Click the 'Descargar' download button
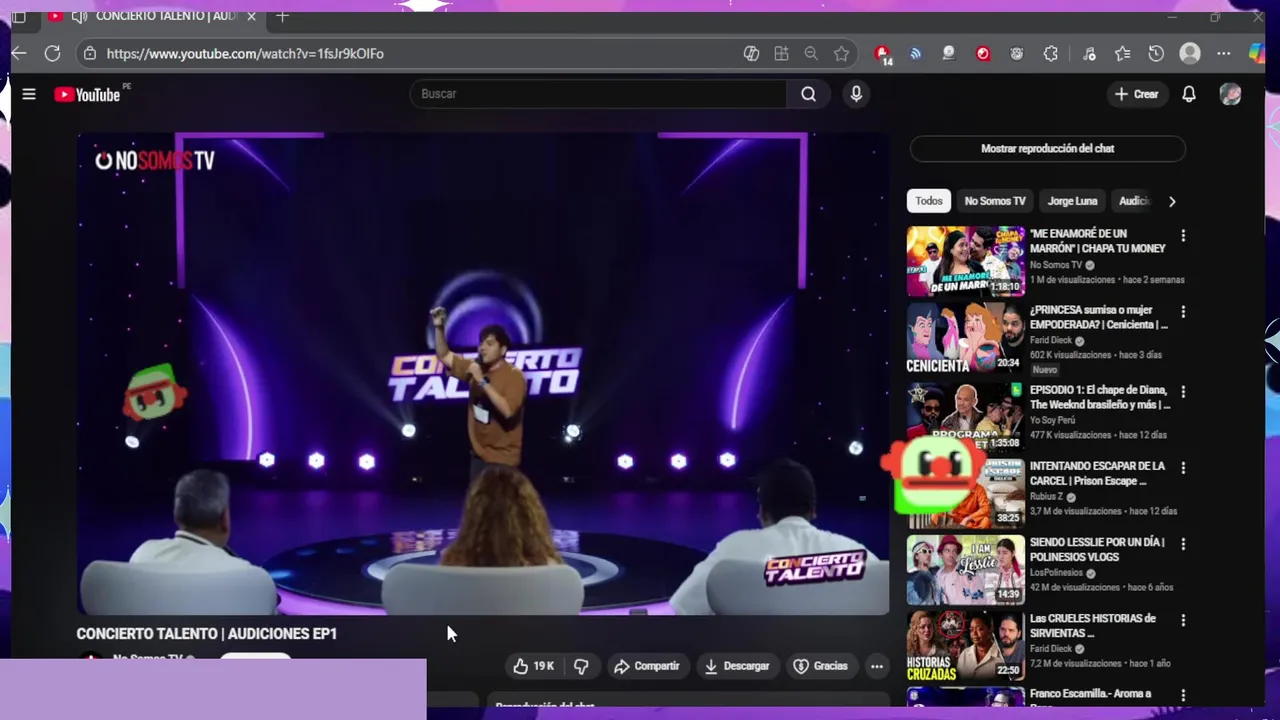Image resolution: width=1280 pixels, height=720 pixels. 736,666
